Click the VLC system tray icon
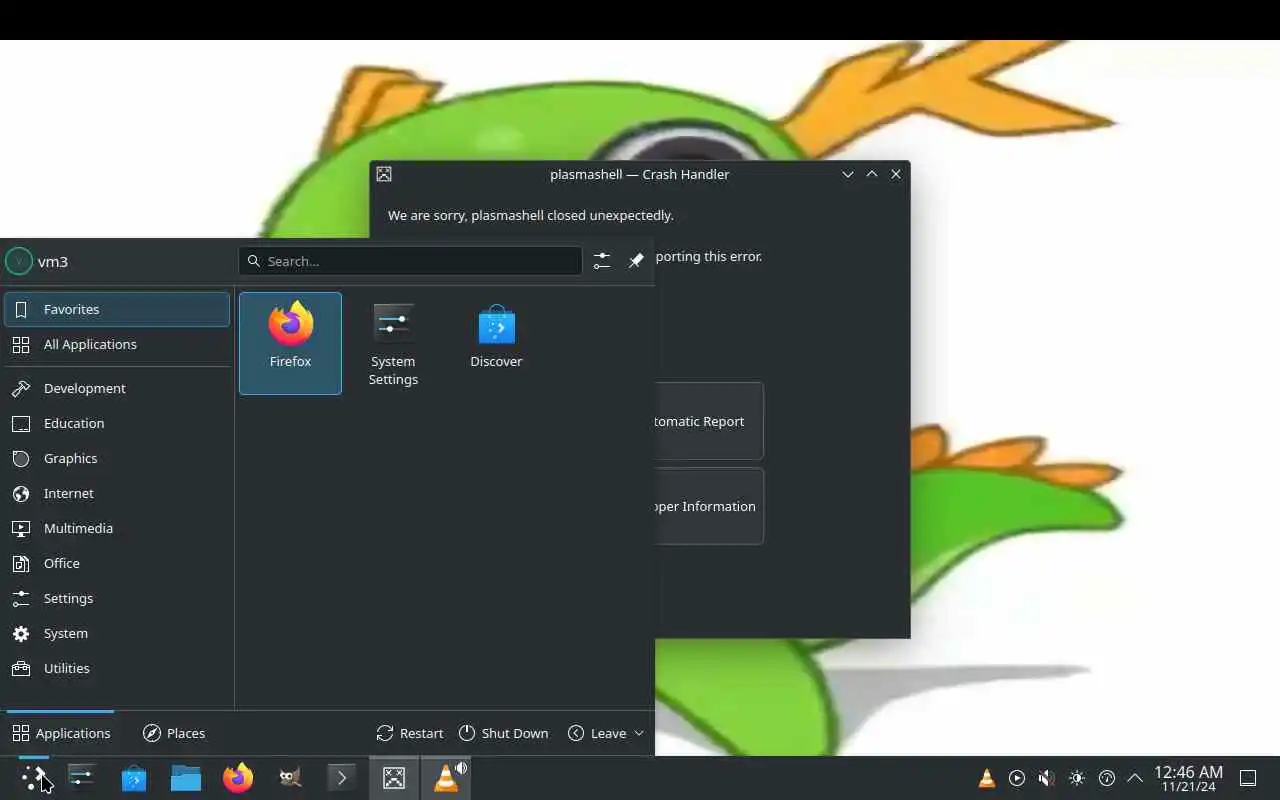1280x800 pixels. pyautogui.click(x=986, y=778)
